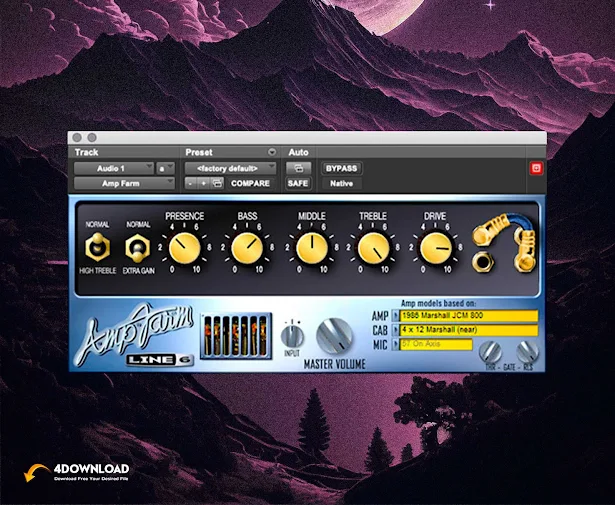Close the plugin window
The width and height of the screenshot is (615, 505).
[77, 138]
